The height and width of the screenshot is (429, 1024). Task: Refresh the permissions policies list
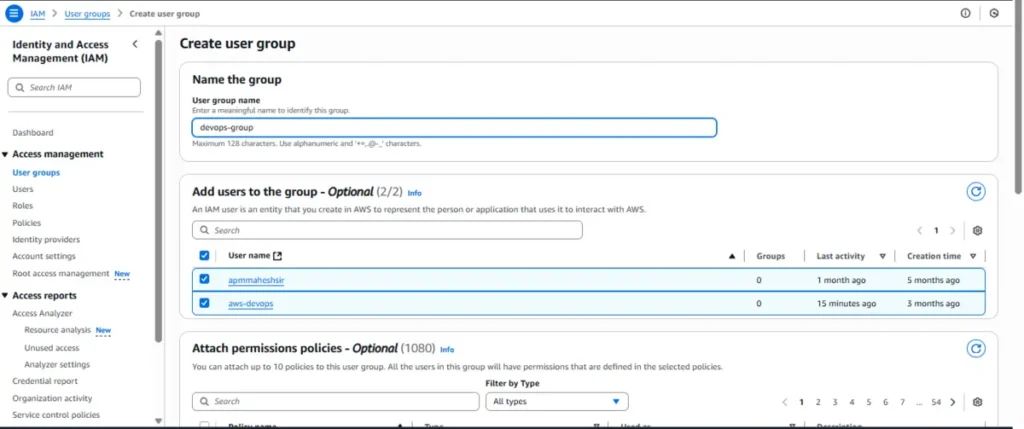coord(976,349)
